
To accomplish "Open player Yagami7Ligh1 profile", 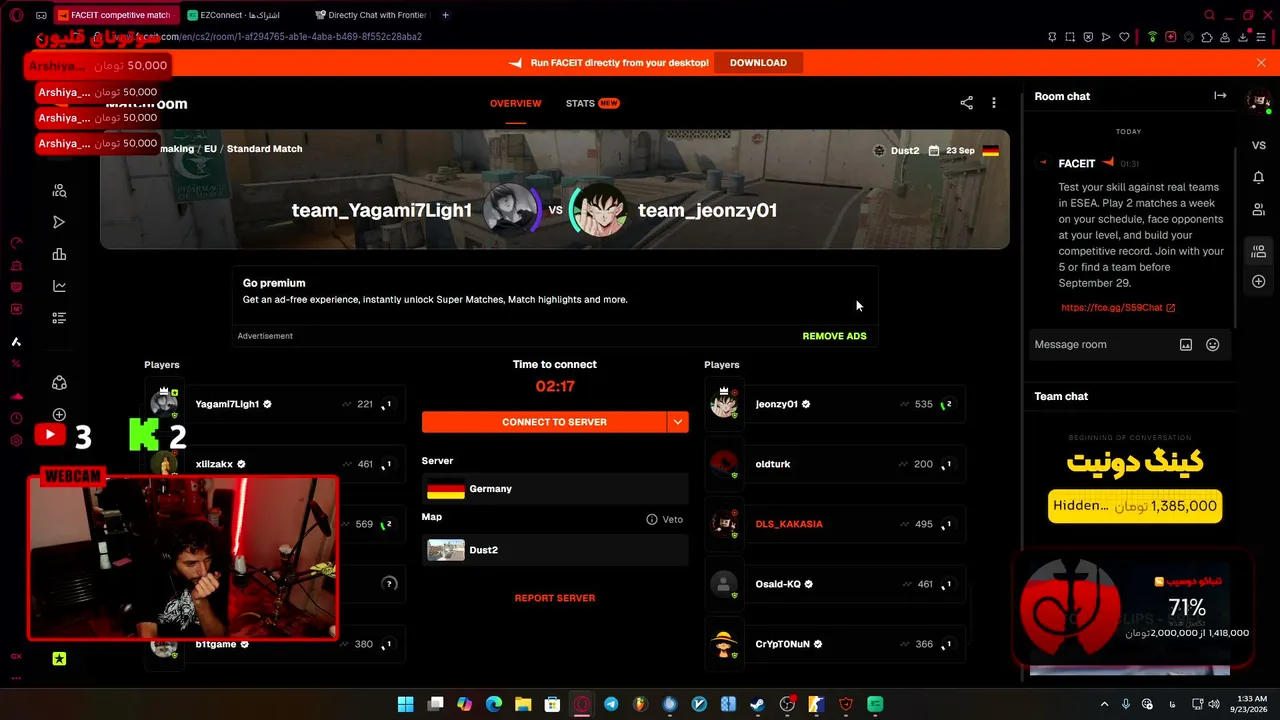I will [227, 404].
